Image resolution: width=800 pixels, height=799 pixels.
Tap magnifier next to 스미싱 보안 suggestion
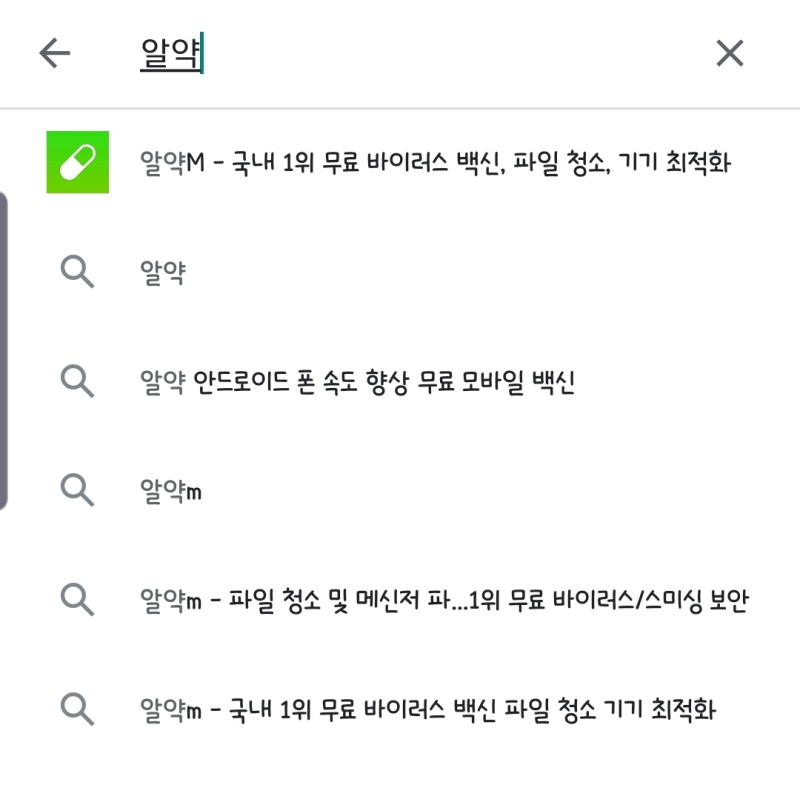pos(77,600)
